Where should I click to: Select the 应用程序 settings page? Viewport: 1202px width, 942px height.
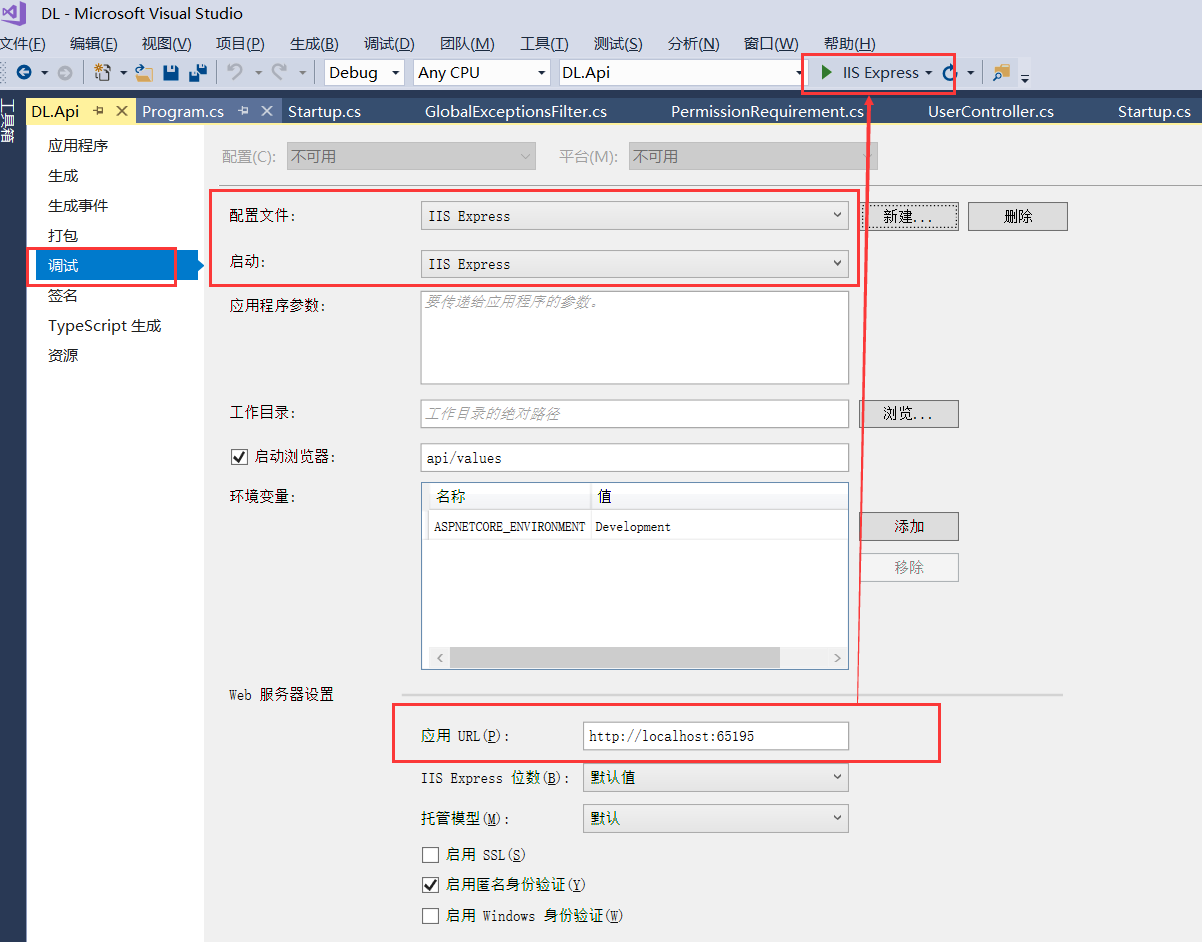coord(78,146)
